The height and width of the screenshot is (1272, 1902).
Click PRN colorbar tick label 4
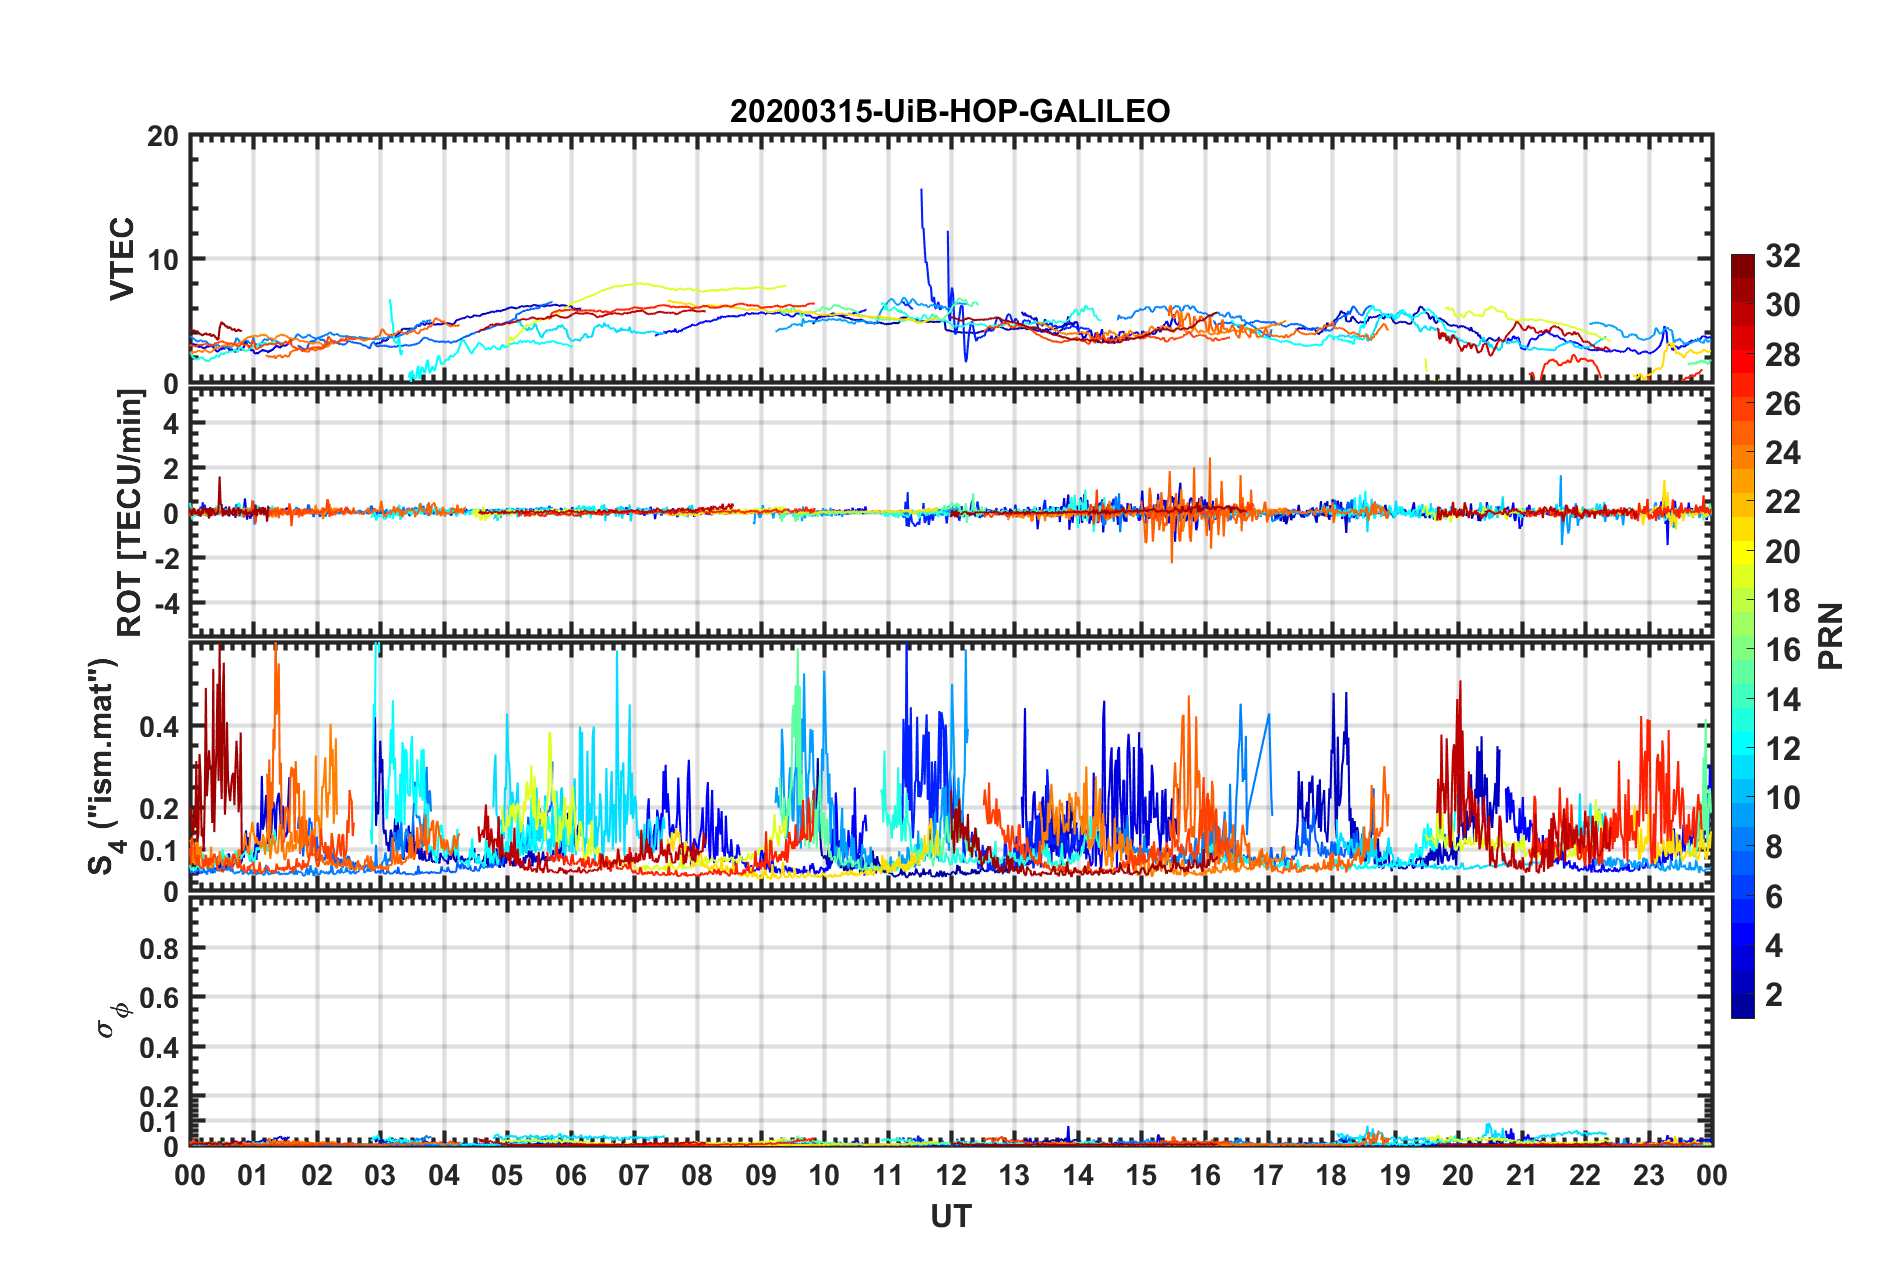1774,946
